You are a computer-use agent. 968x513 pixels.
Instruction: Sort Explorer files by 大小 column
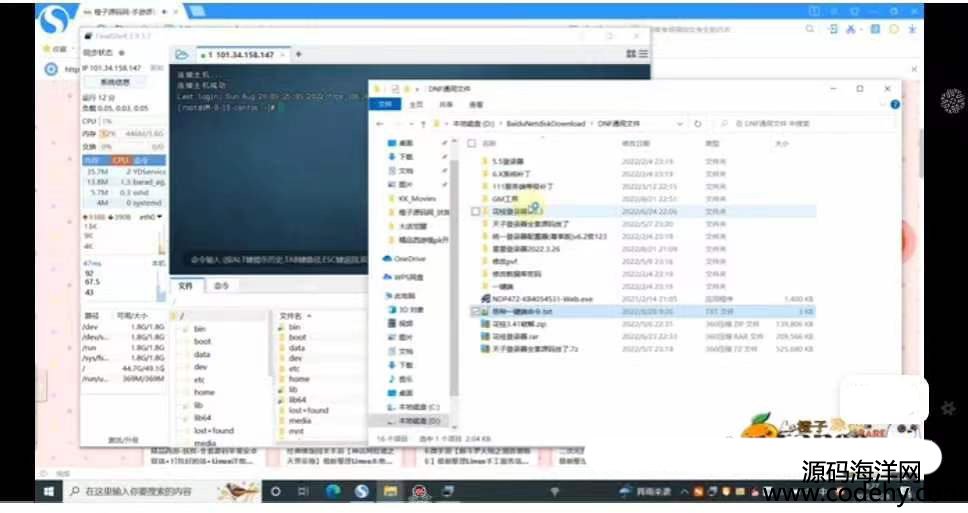pos(782,143)
